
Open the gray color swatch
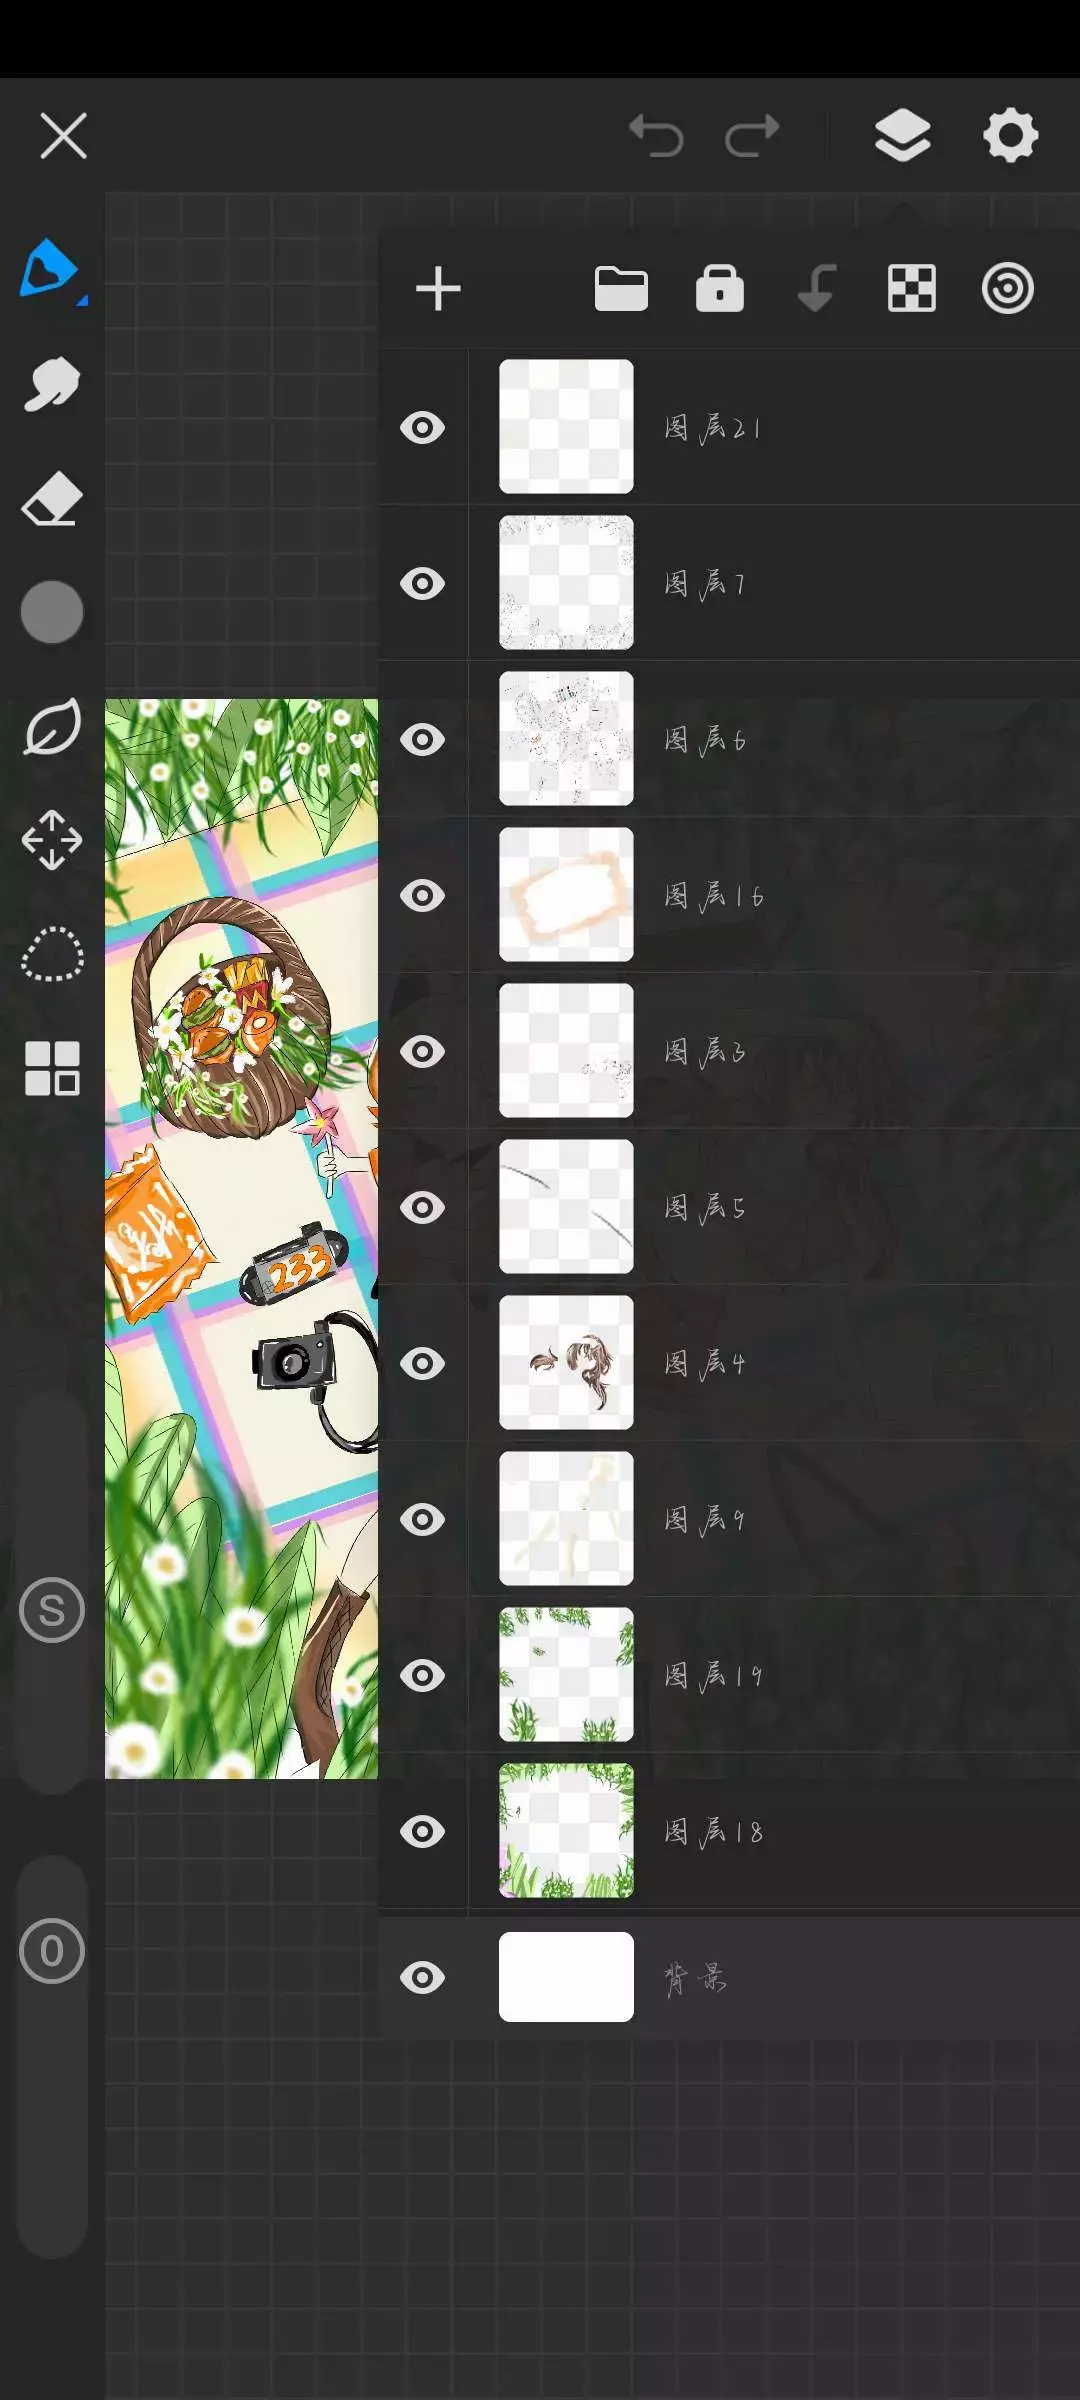tap(52, 611)
